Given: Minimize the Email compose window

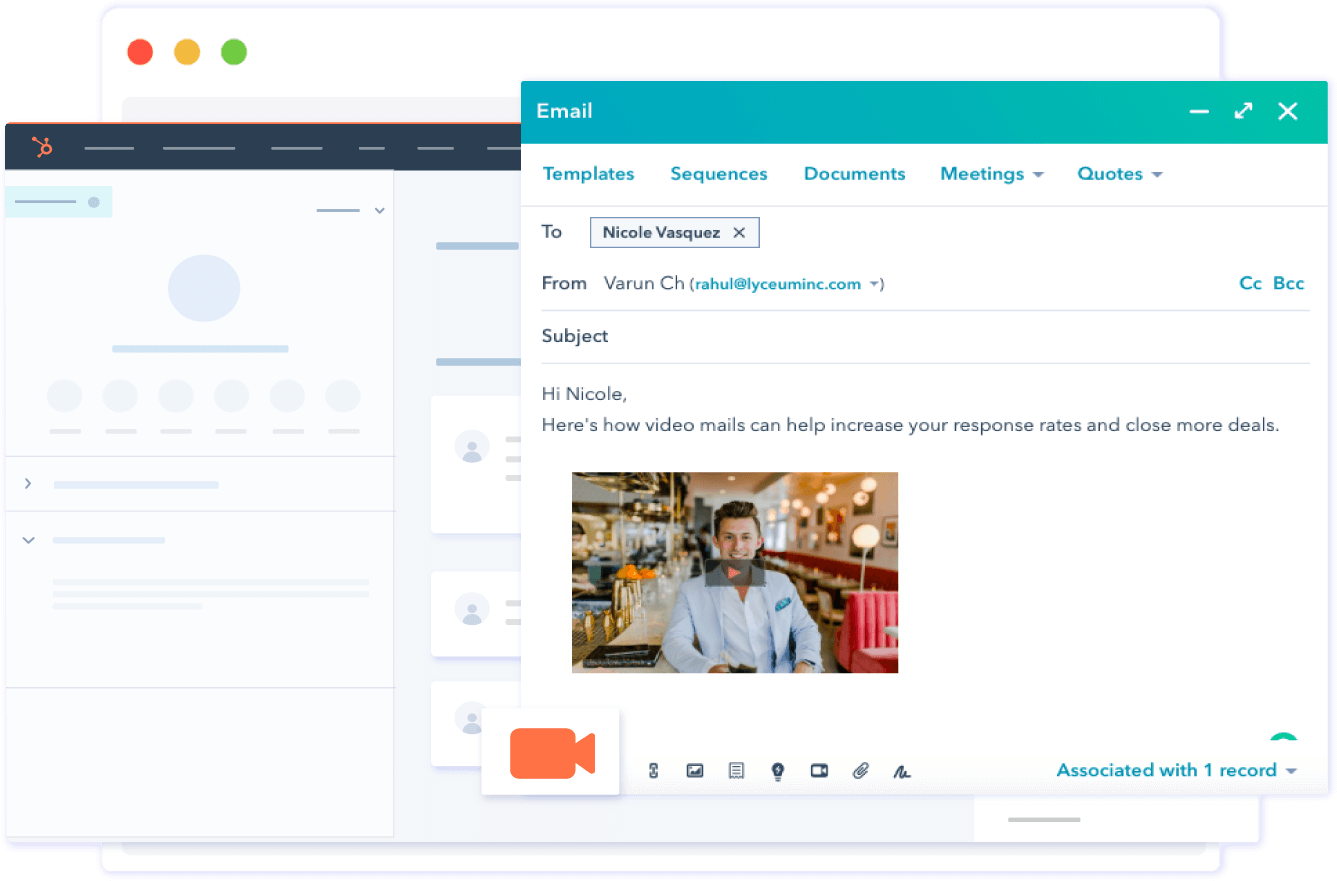Looking at the screenshot, I should coord(1199,111).
